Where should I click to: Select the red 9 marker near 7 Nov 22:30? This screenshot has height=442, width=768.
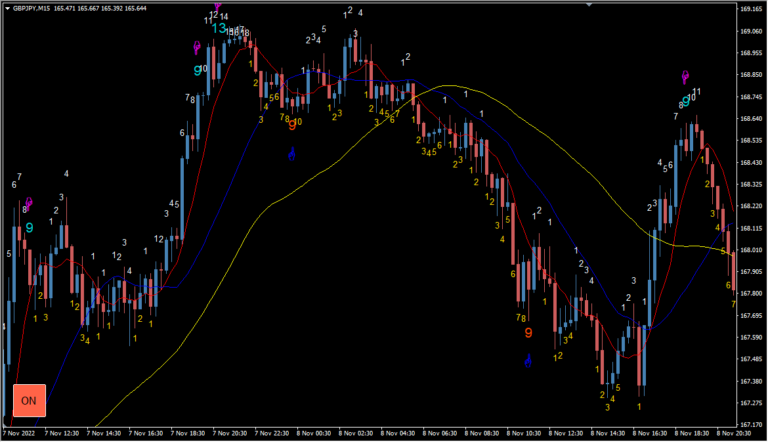click(x=291, y=125)
